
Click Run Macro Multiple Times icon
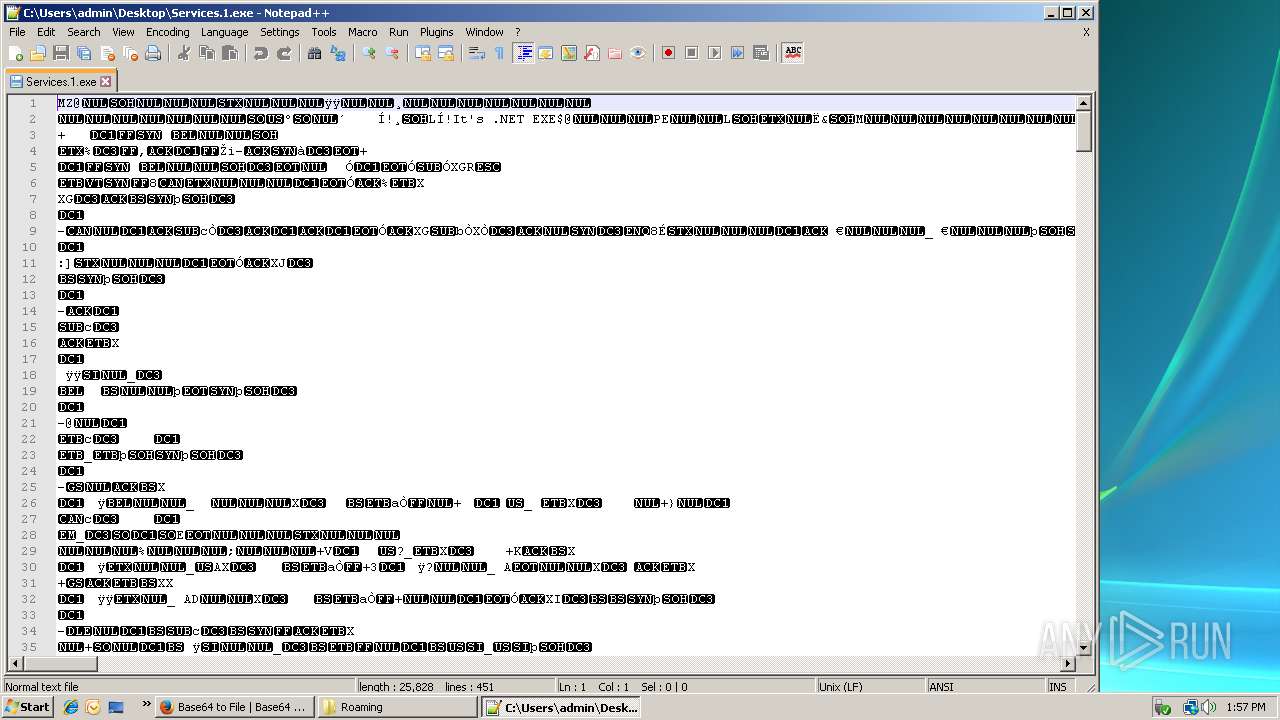coord(738,53)
